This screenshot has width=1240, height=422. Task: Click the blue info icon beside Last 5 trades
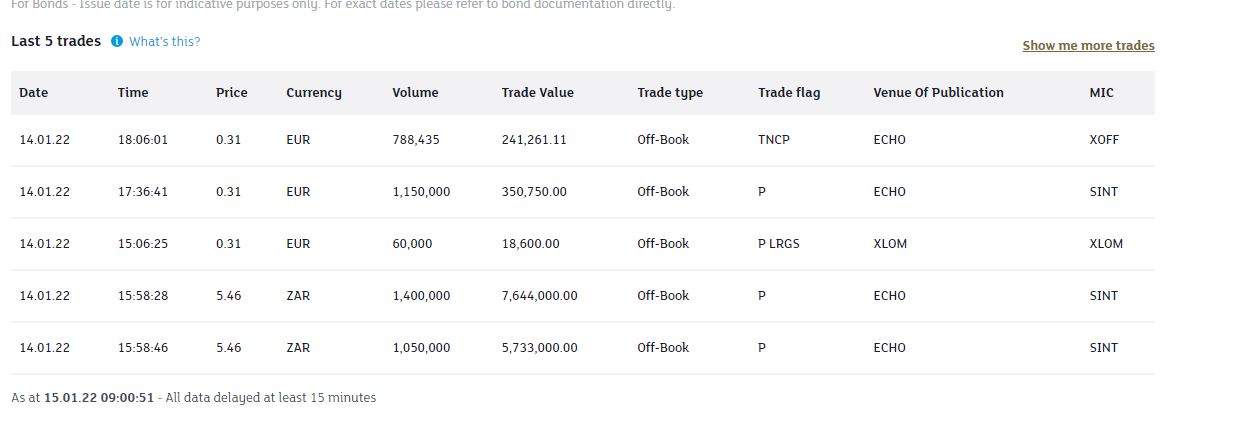[x=117, y=42]
